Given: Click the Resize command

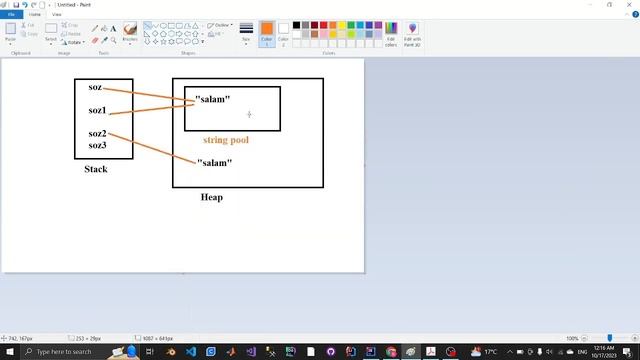Looking at the screenshot, I should click(x=71, y=34).
